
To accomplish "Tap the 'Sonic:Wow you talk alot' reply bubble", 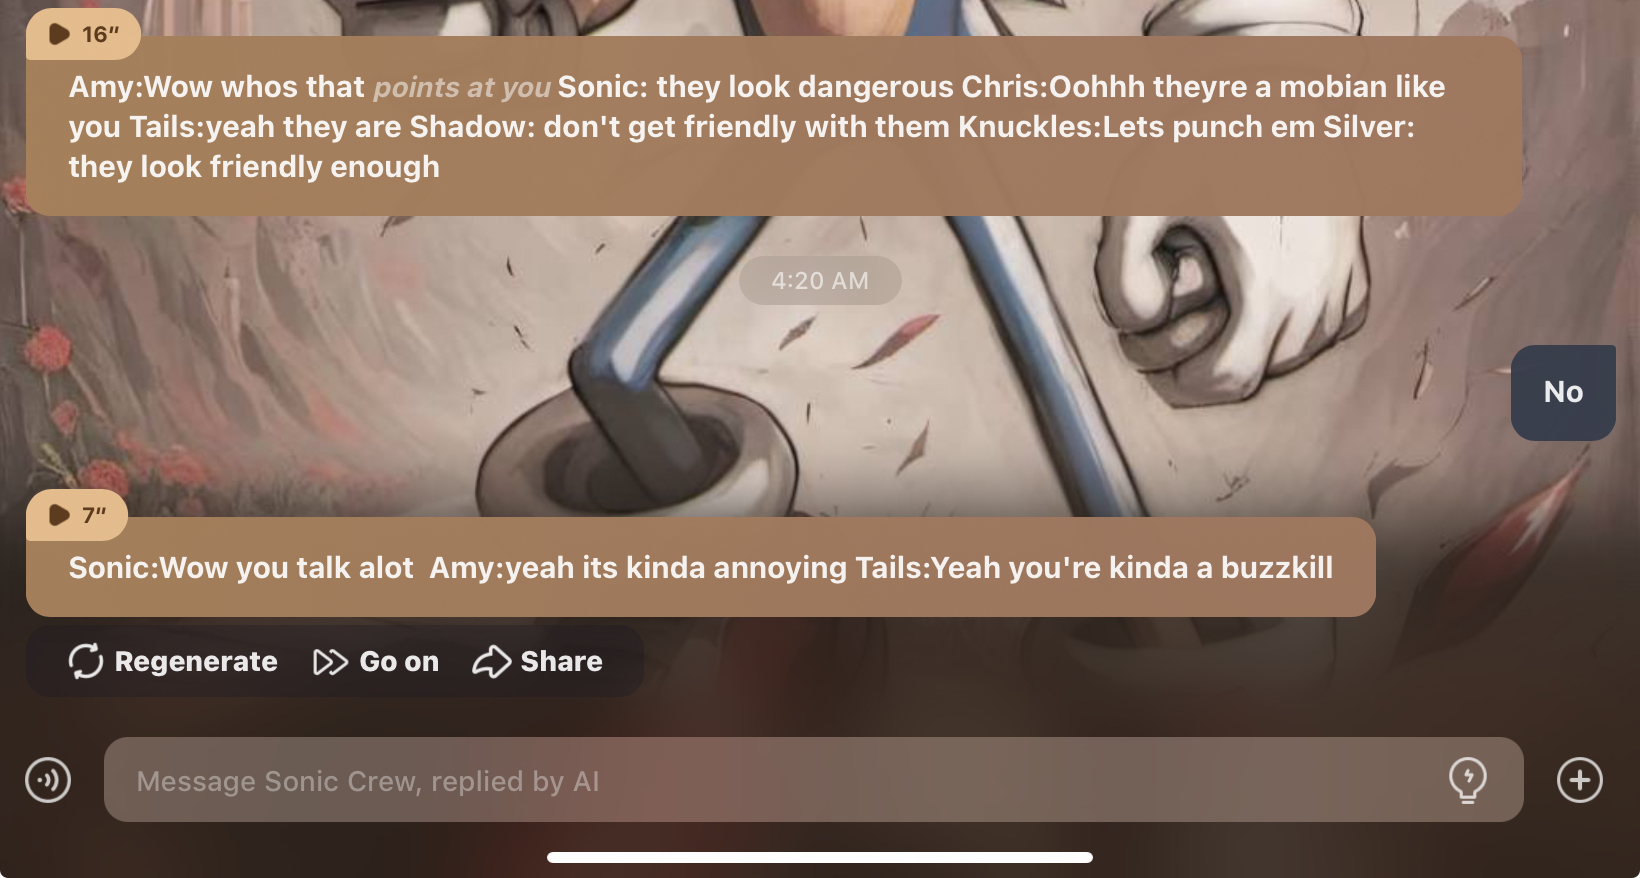I will (701, 567).
